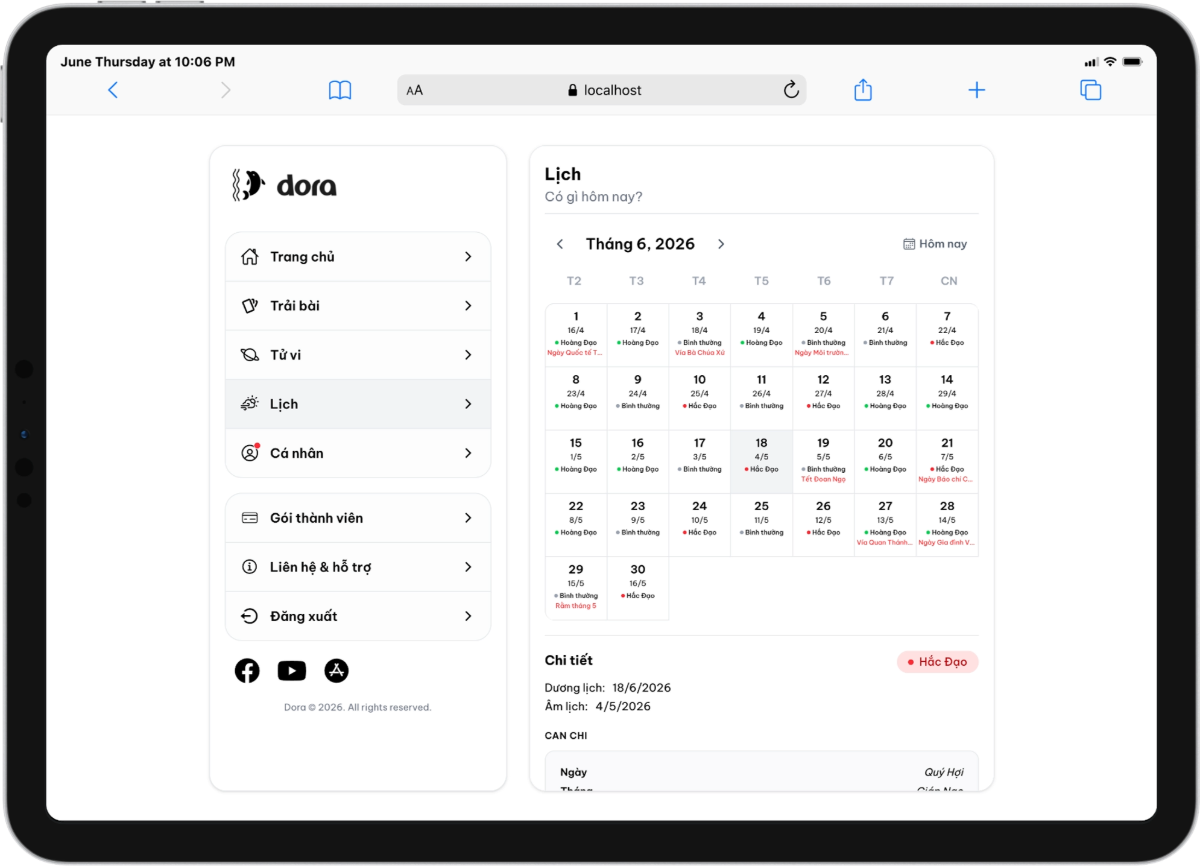Click the Trải bài cards icon
This screenshot has height=866, width=1200.
coord(250,306)
